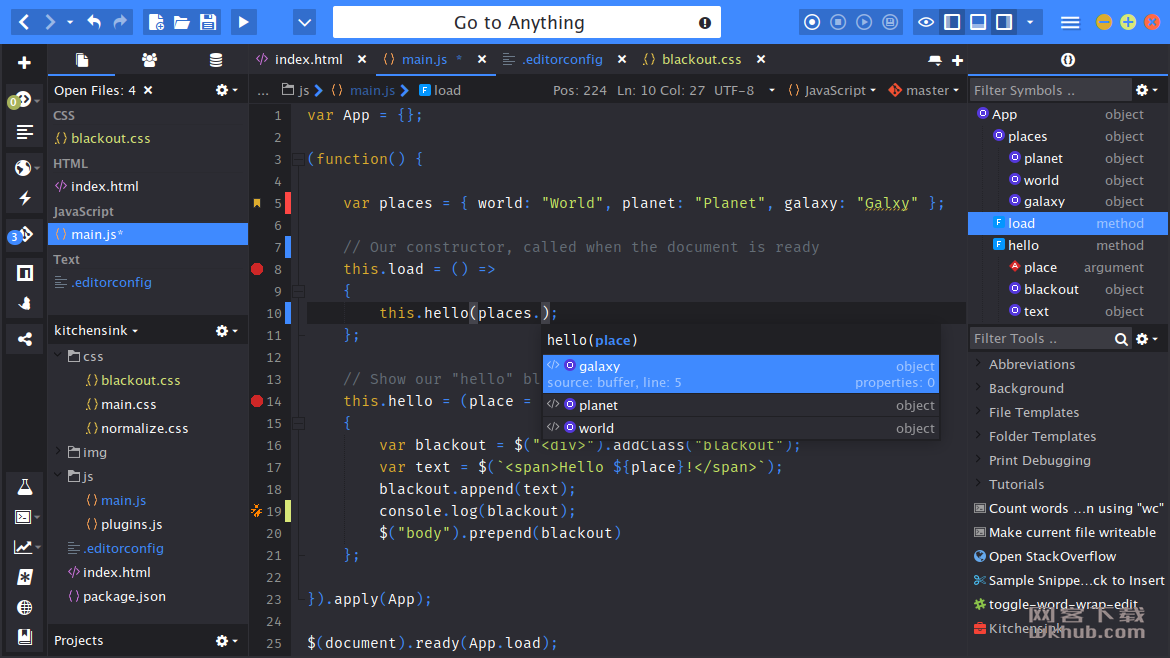Select the planet completion suggestion
The height and width of the screenshot is (658, 1170).
point(740,405)
